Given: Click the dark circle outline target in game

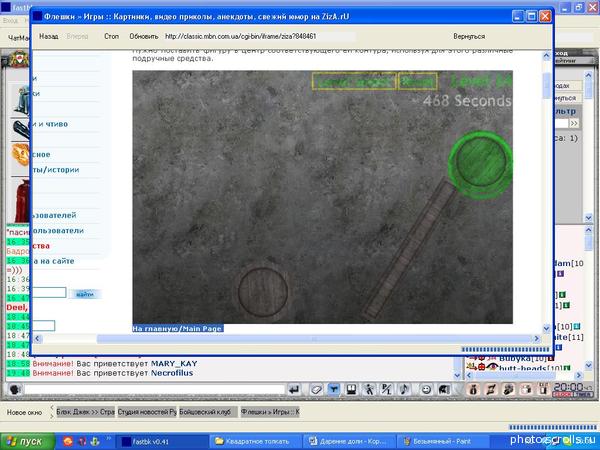Looking at the screenshot, I should click(262, 292).
